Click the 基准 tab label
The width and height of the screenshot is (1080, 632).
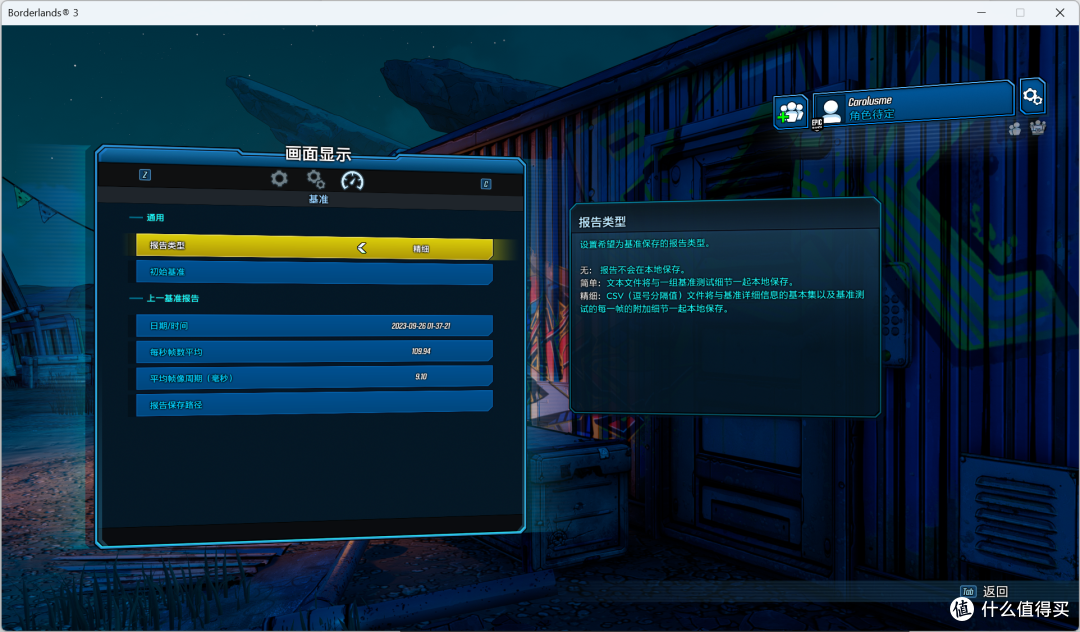[x=318, y=199]
